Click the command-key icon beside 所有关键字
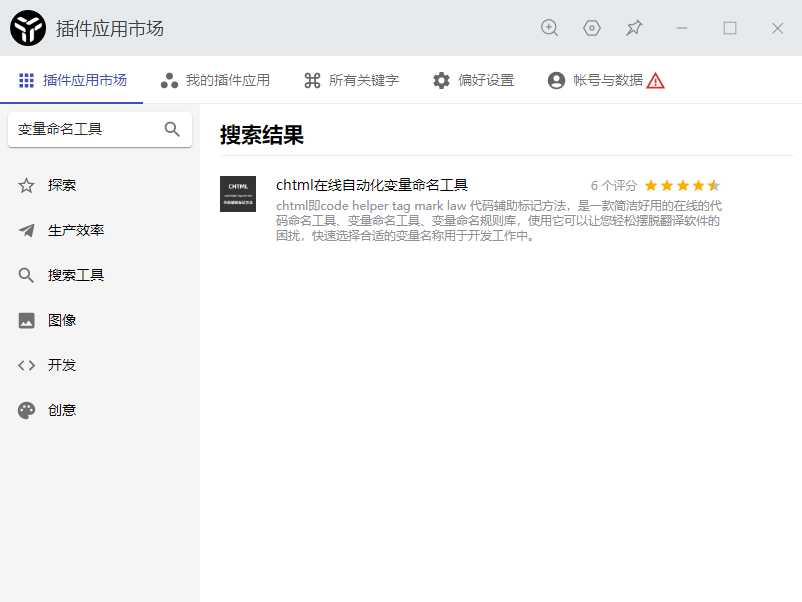The width and height of the screenshot is (802, 602). pyautogui.click(x=312, y=80)
